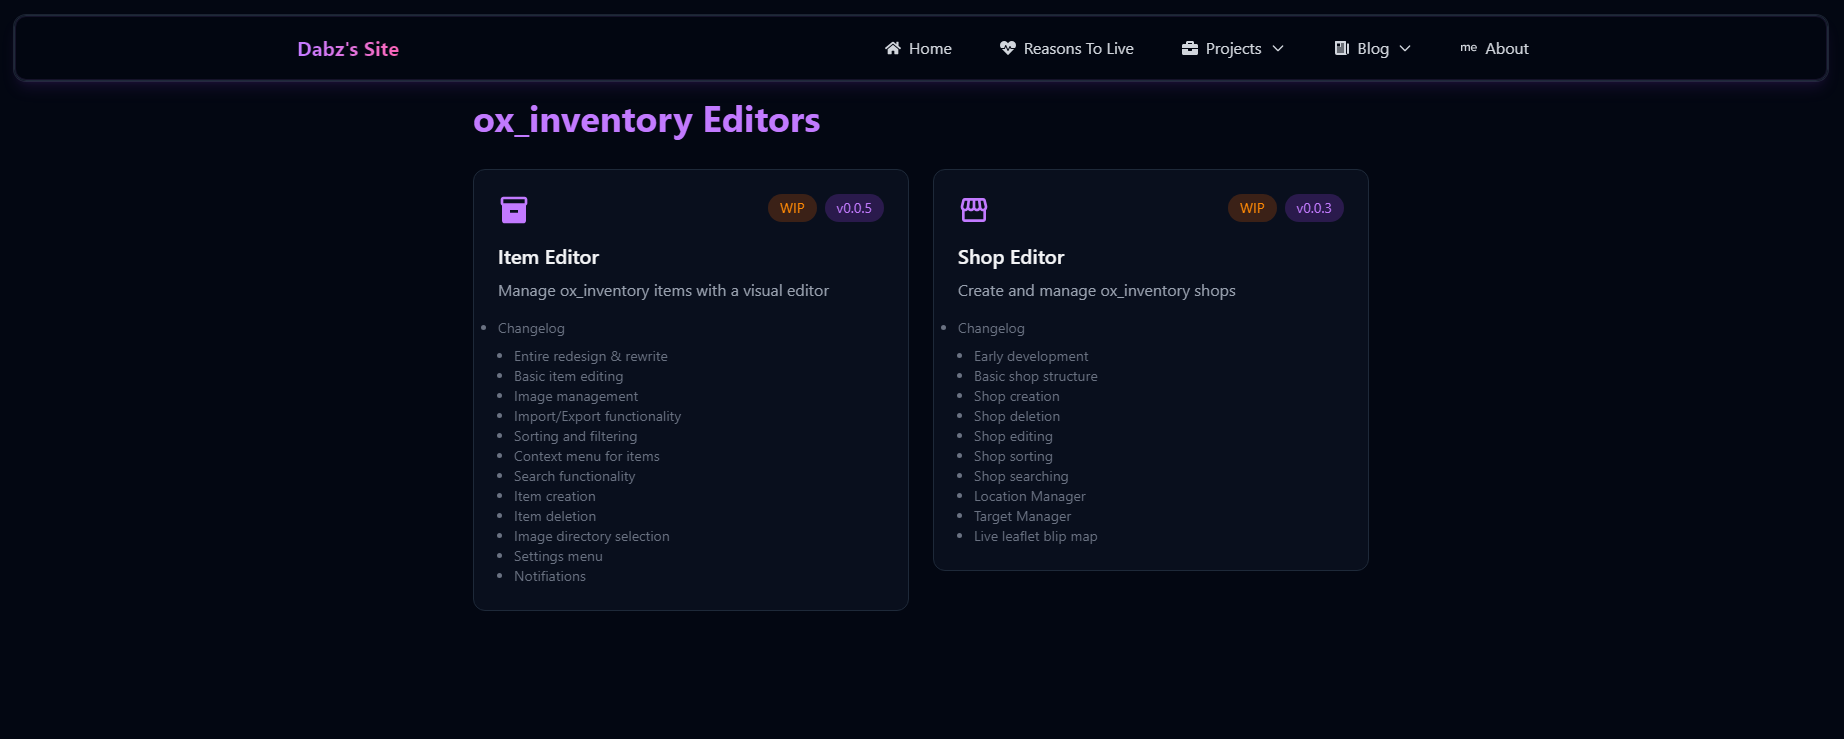Open the Home menu item

918,48
